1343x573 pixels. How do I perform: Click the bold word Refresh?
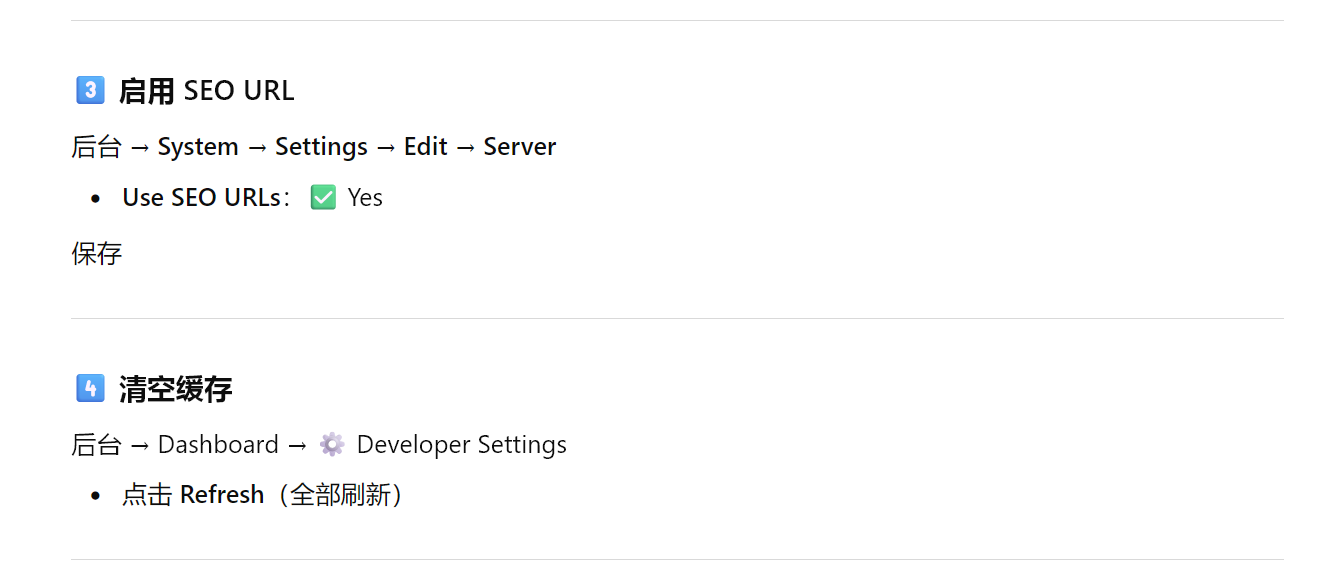click(x=222, y=495)
